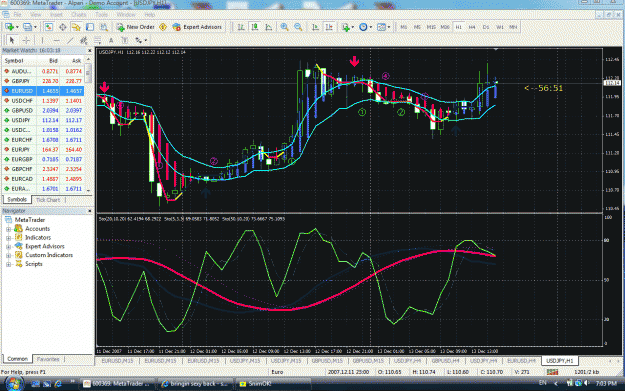Open the MetaEditor yellow diamond icon
The width and height of the screenshot is (625, 391).
163,27
